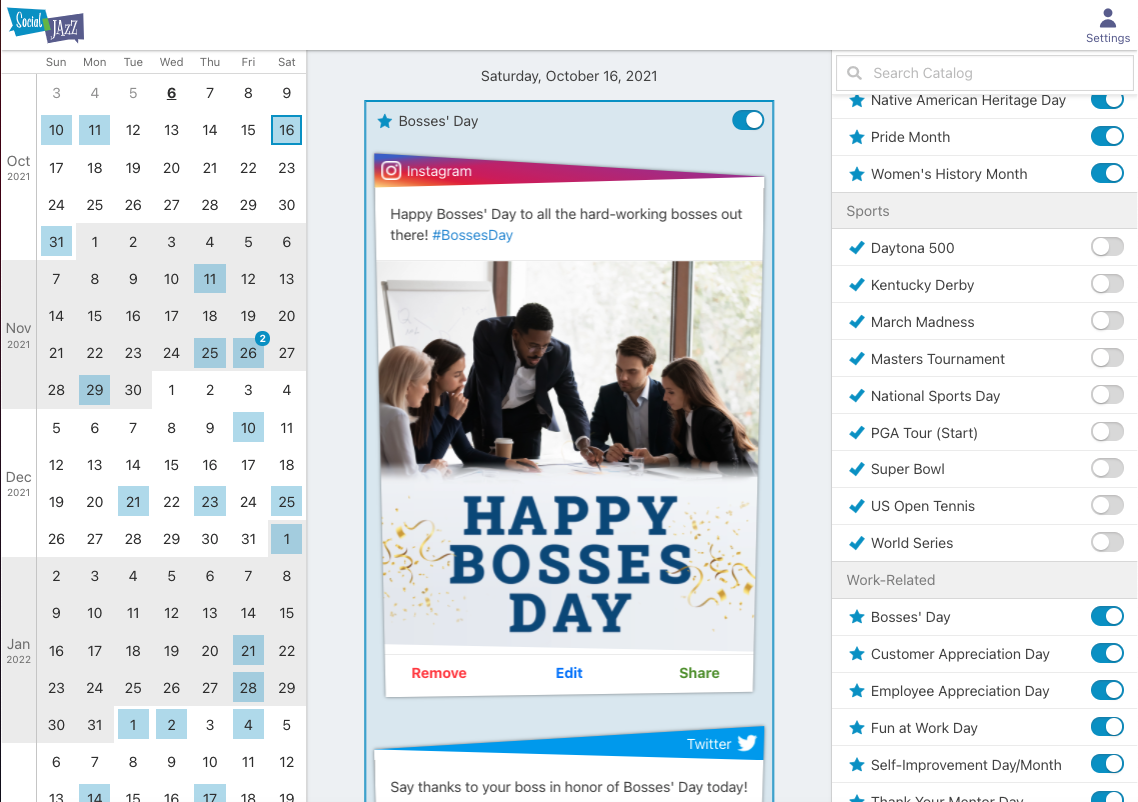The image size is (1138, 802).
Task: Click the #BossesDay hashtag link
Action: (x=472, y=235)
